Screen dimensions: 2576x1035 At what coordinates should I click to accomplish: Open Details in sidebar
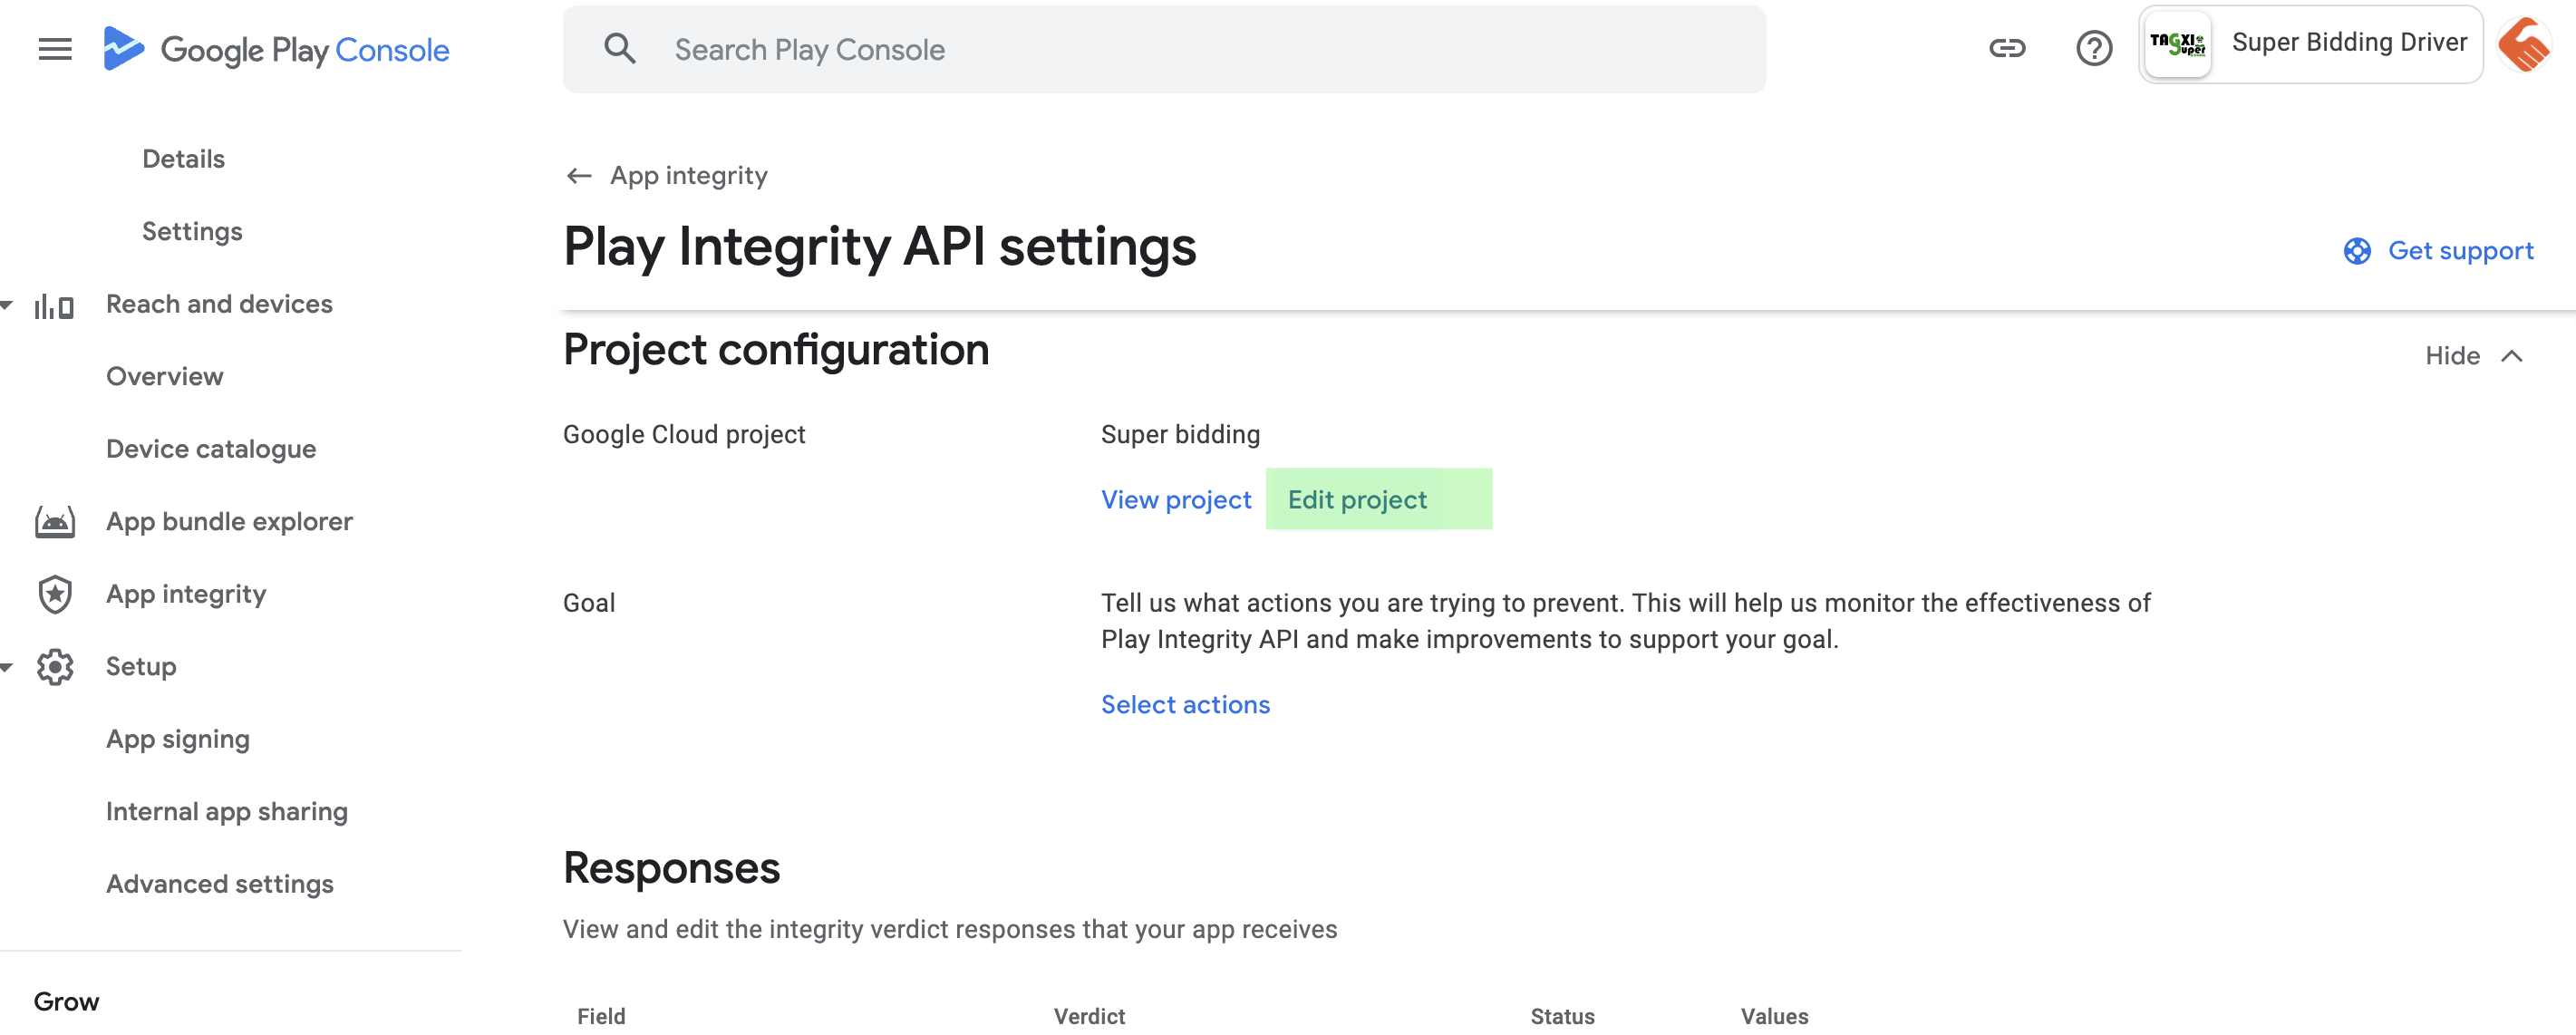pyautogui.click(x=183, y=159)
